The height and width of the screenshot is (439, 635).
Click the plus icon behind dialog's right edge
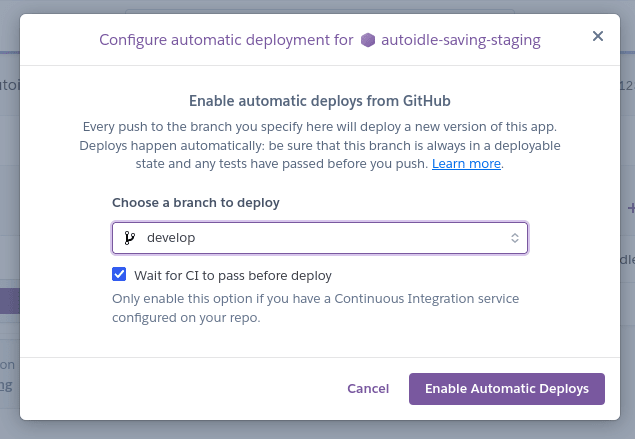pos(630,208)
